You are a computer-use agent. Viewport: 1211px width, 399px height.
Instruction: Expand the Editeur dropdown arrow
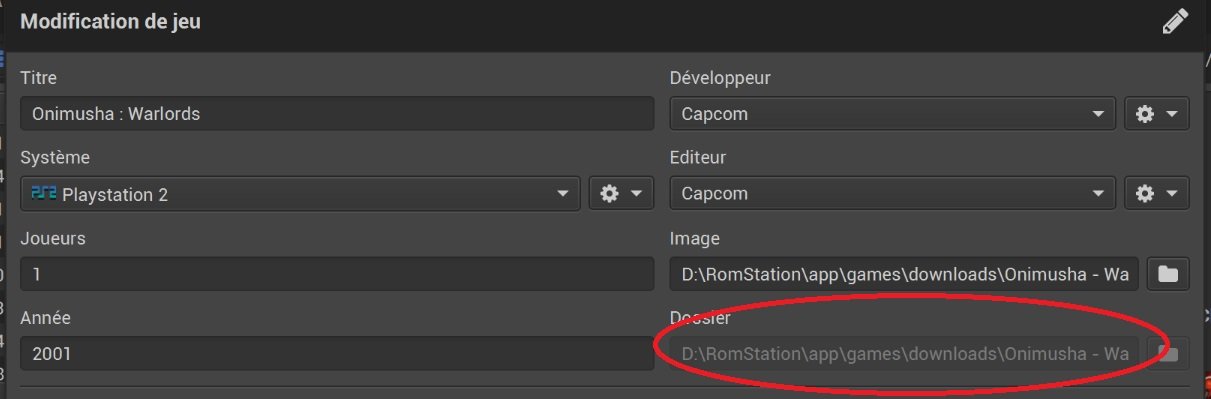(1098, 193)
